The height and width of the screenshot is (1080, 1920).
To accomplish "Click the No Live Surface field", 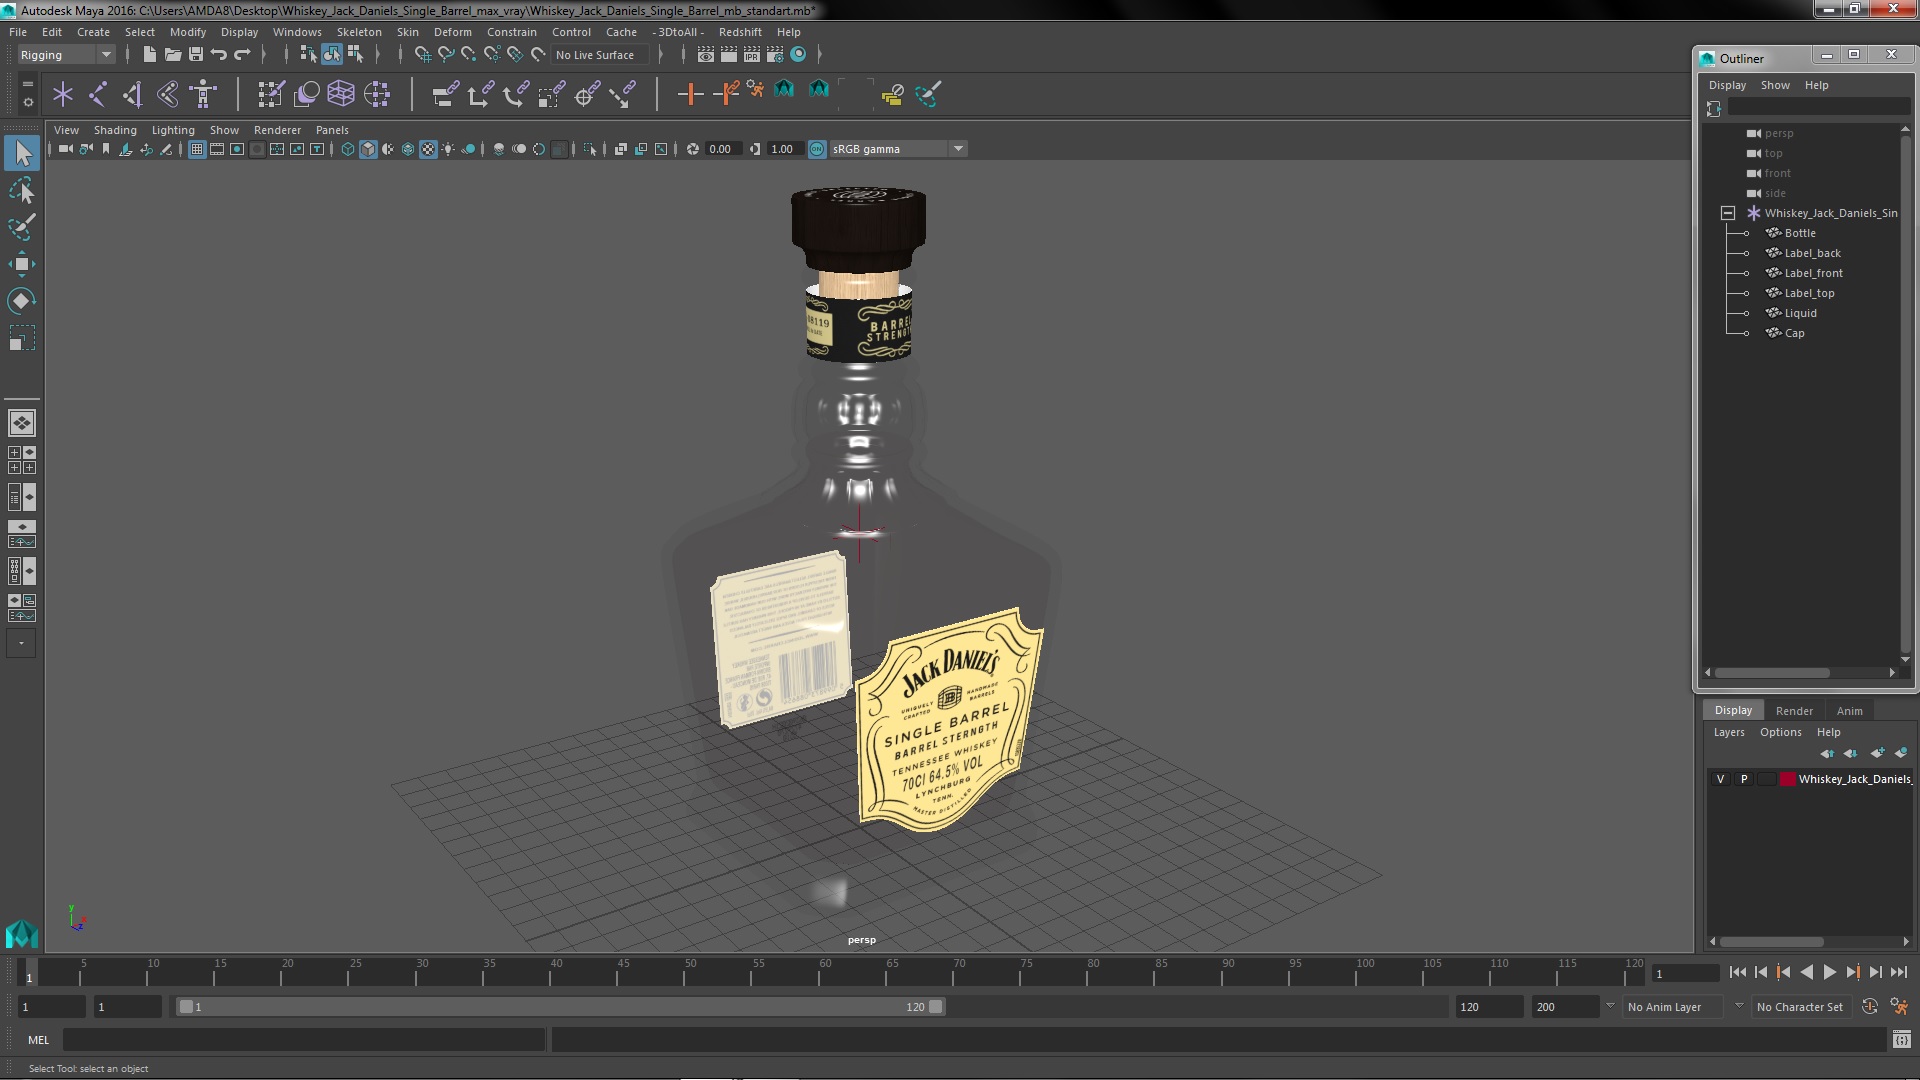I will [x=600, y=55].
